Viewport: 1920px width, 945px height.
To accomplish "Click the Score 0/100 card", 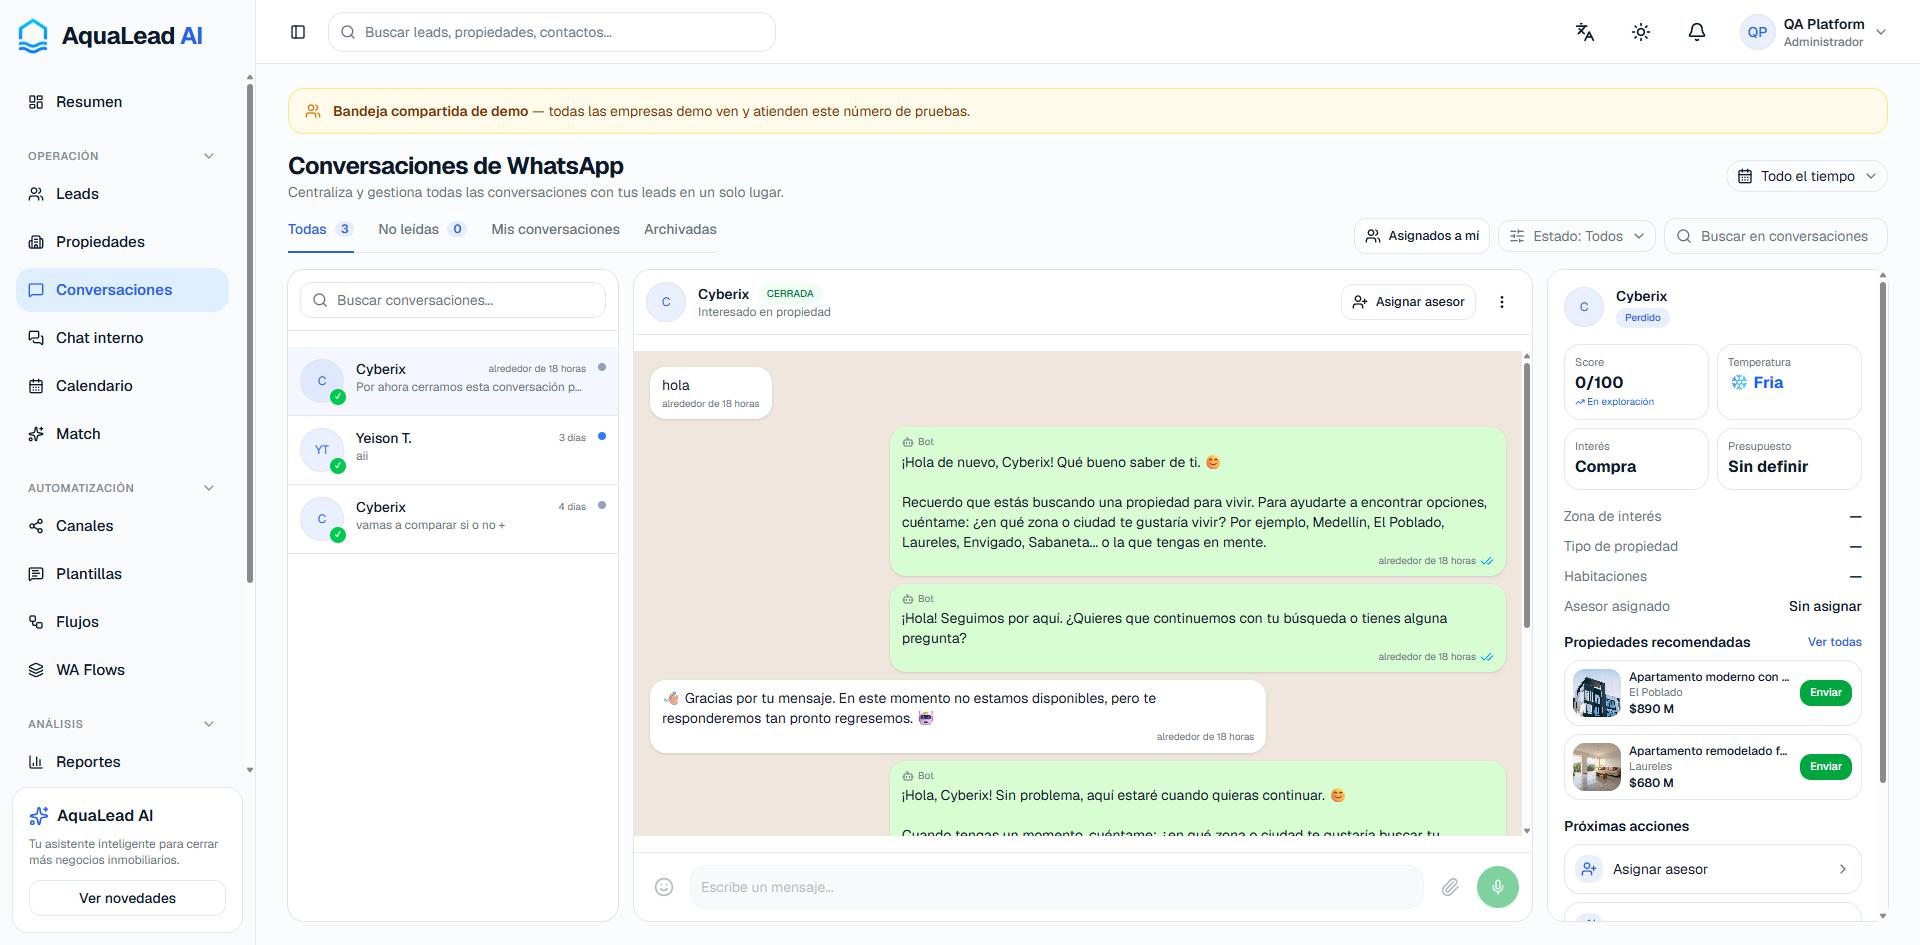I will pyautogui.click(x=1636, y=382).
